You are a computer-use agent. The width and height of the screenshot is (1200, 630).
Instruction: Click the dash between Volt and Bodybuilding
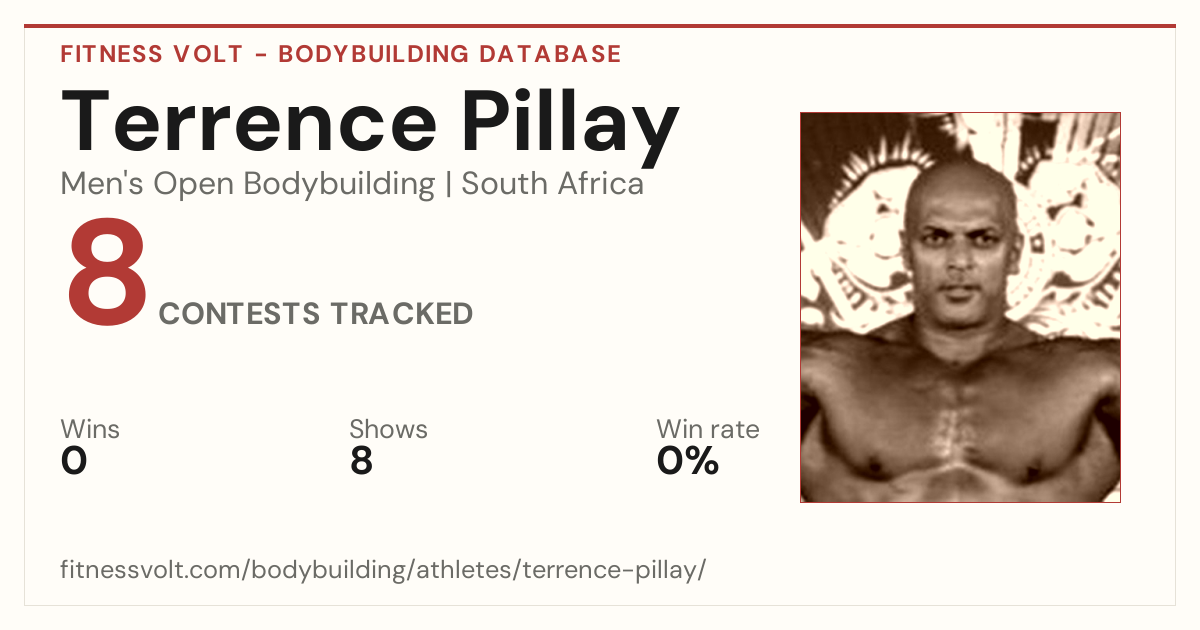click(x=260, y=55)
